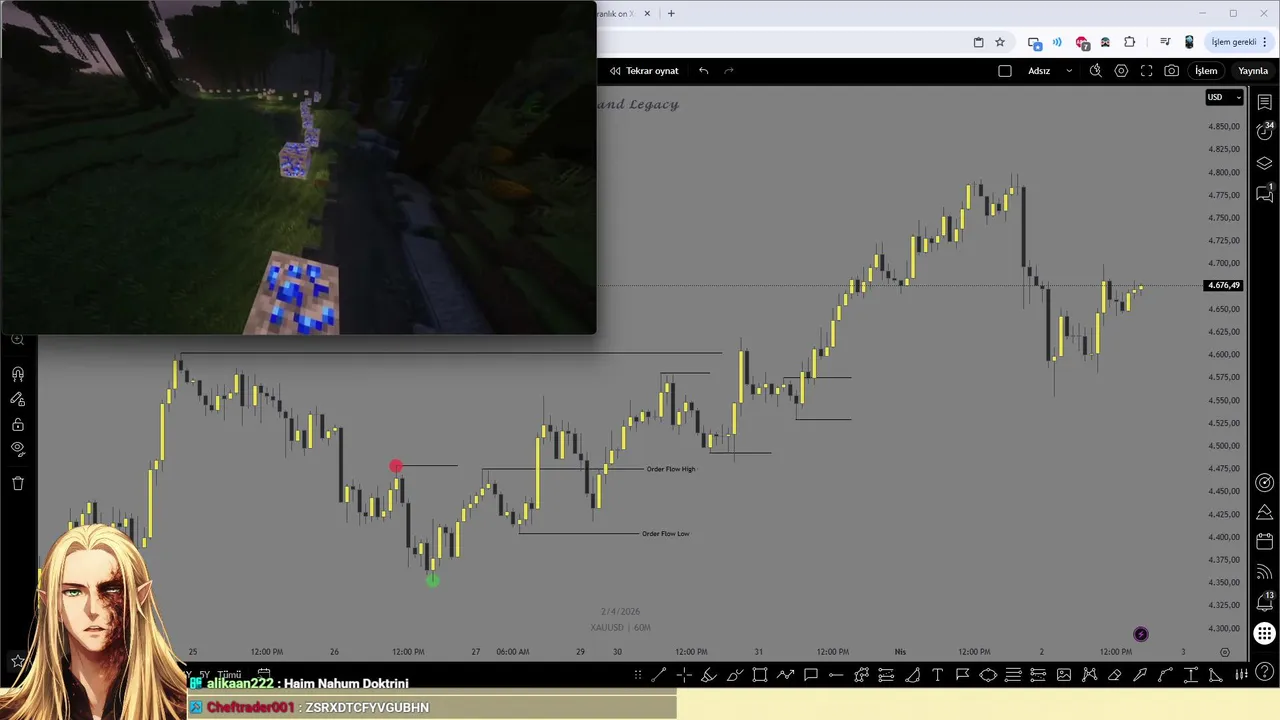Click the zoom-in magnifier in left toolbar

pyautogui.click(x=18, y=340)
